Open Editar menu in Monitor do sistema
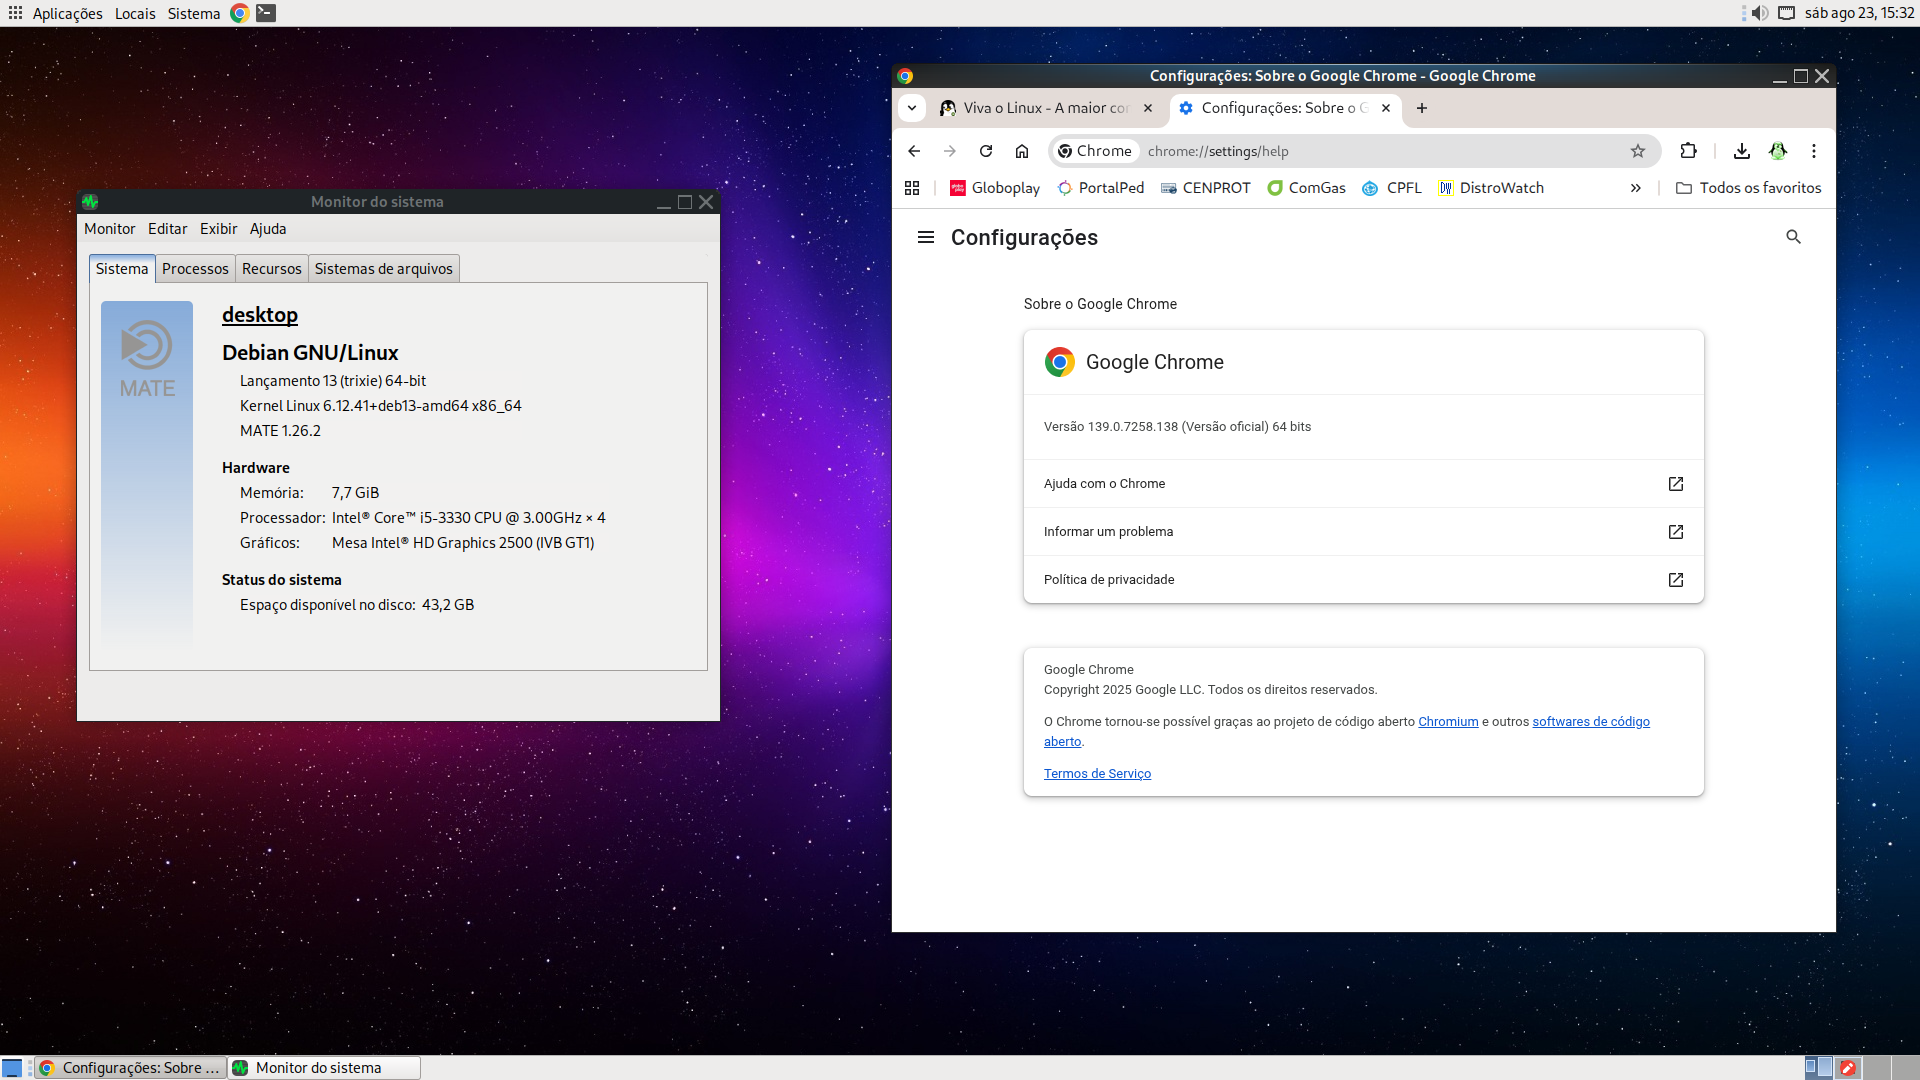The image size is (1920, 1080). (167, 229)
